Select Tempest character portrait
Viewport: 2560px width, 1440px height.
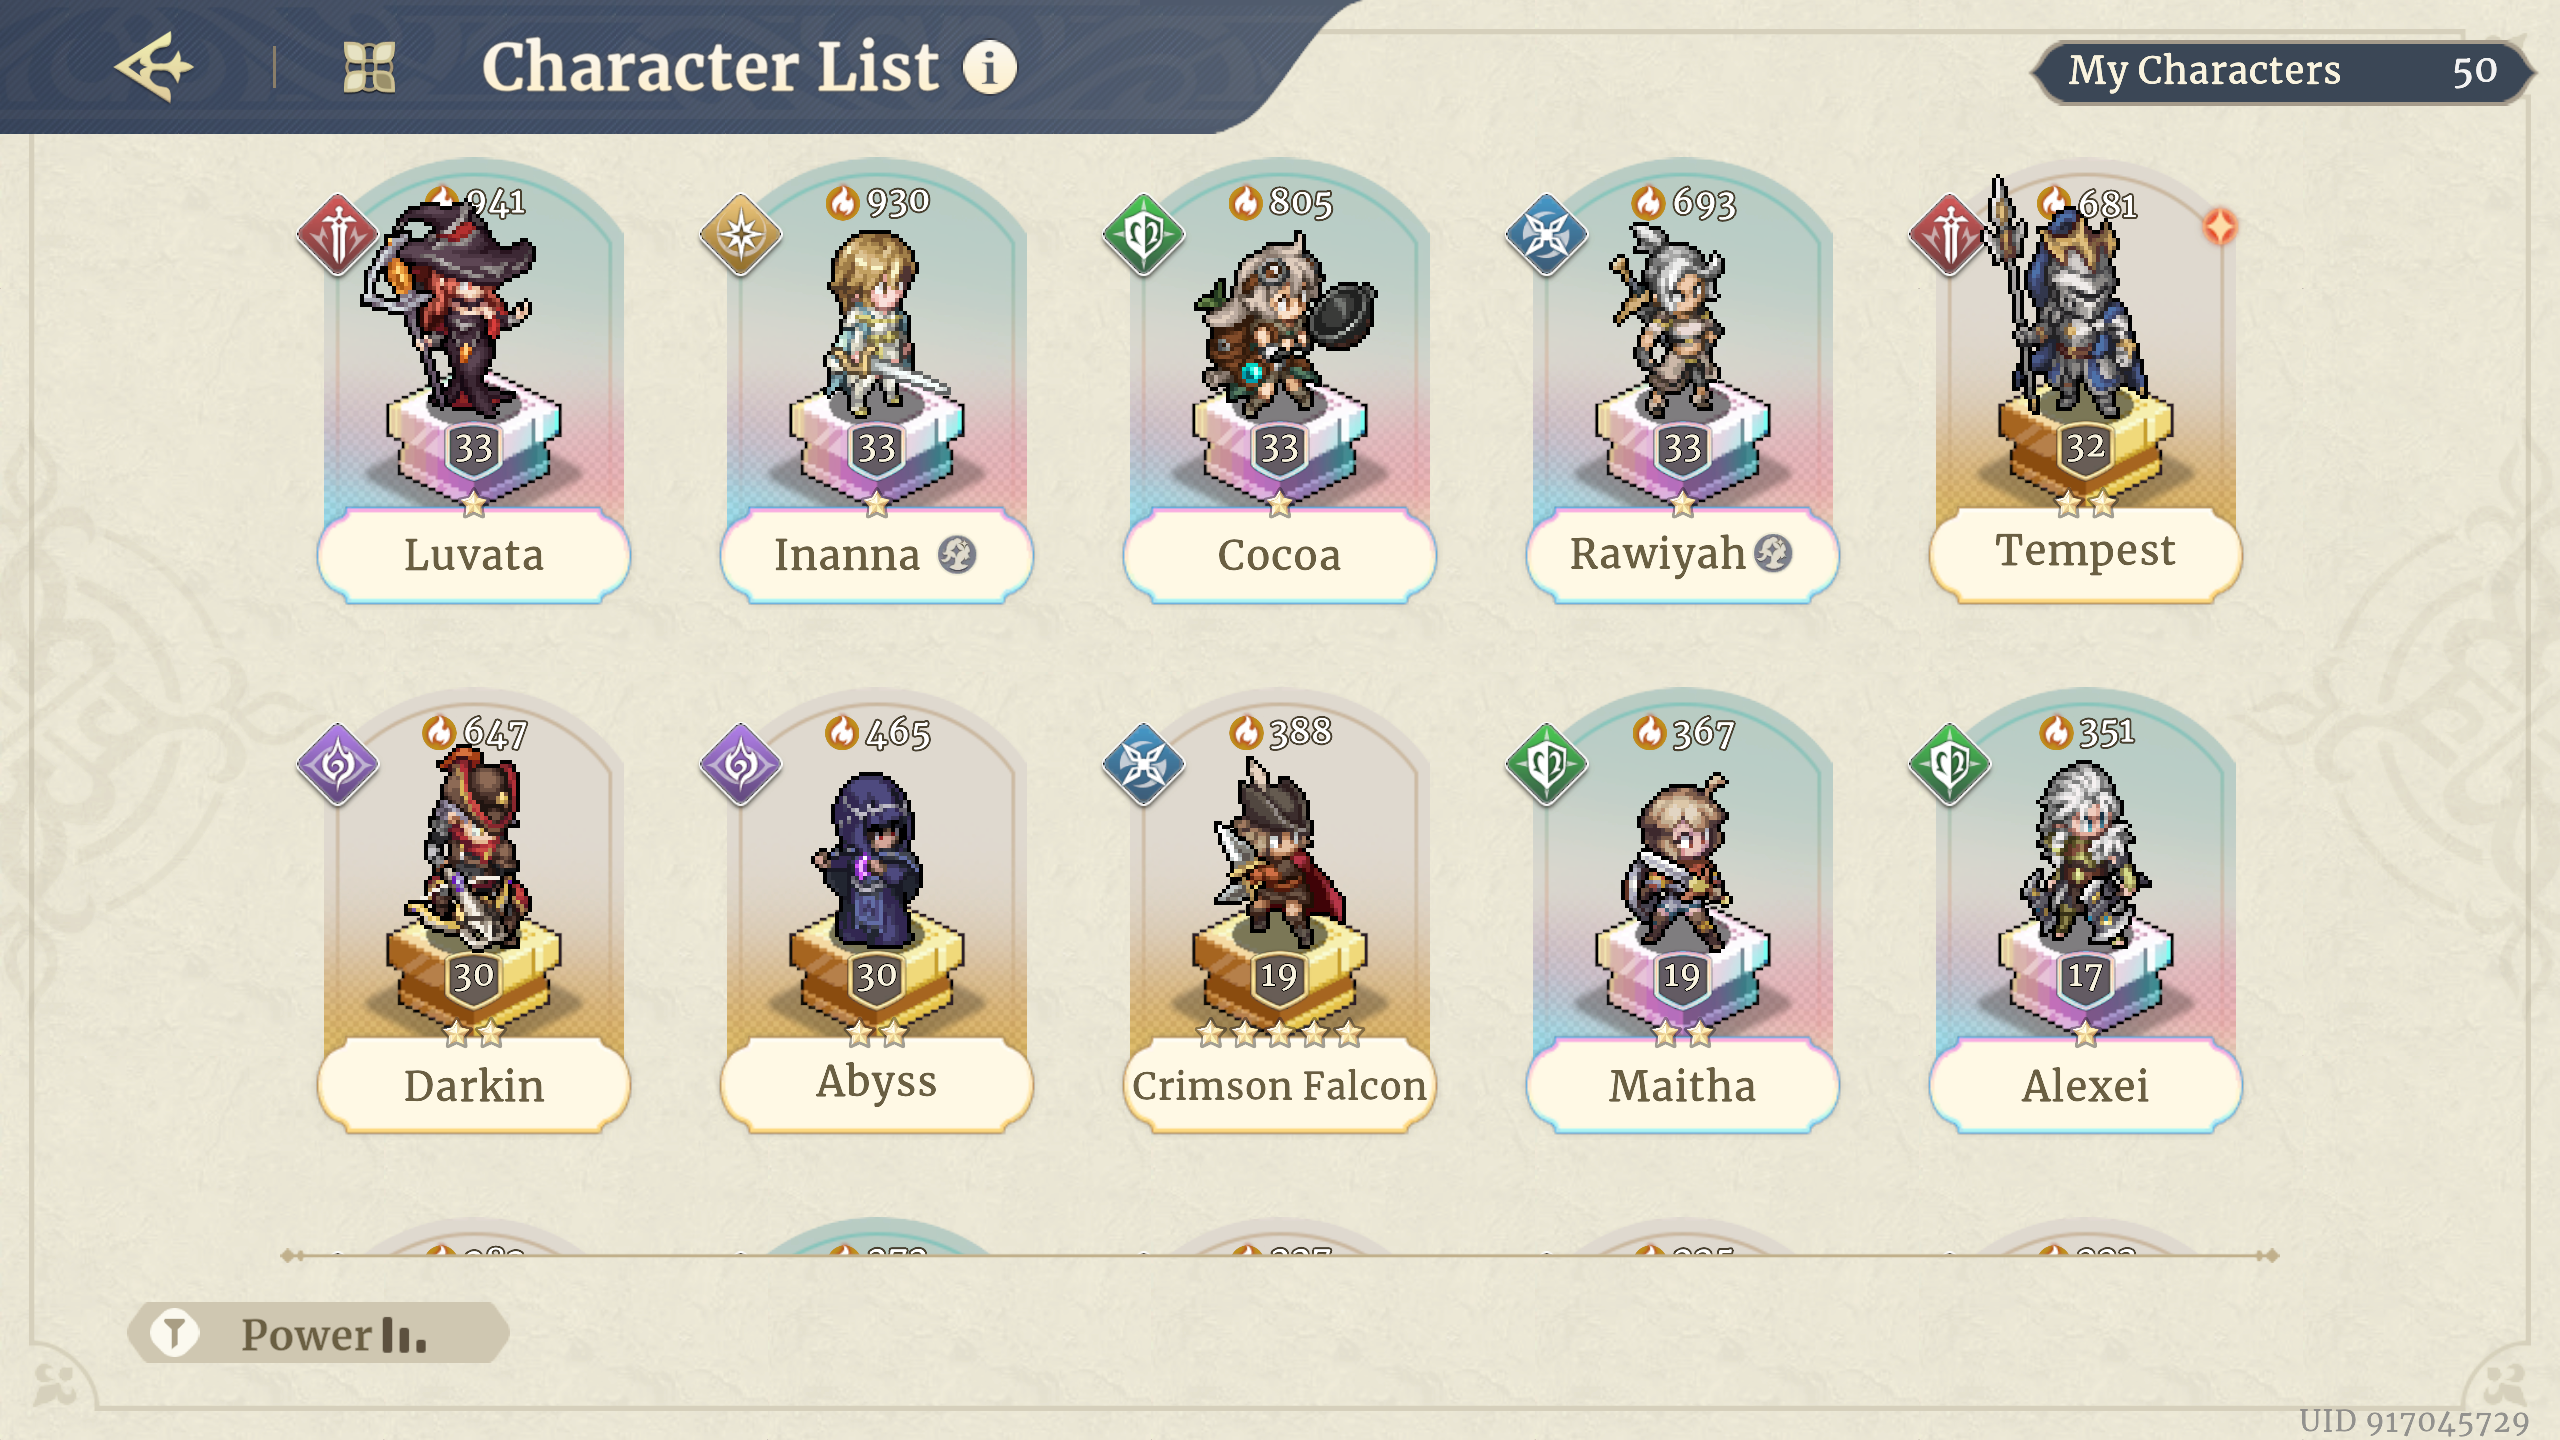tap(2086, 340)
